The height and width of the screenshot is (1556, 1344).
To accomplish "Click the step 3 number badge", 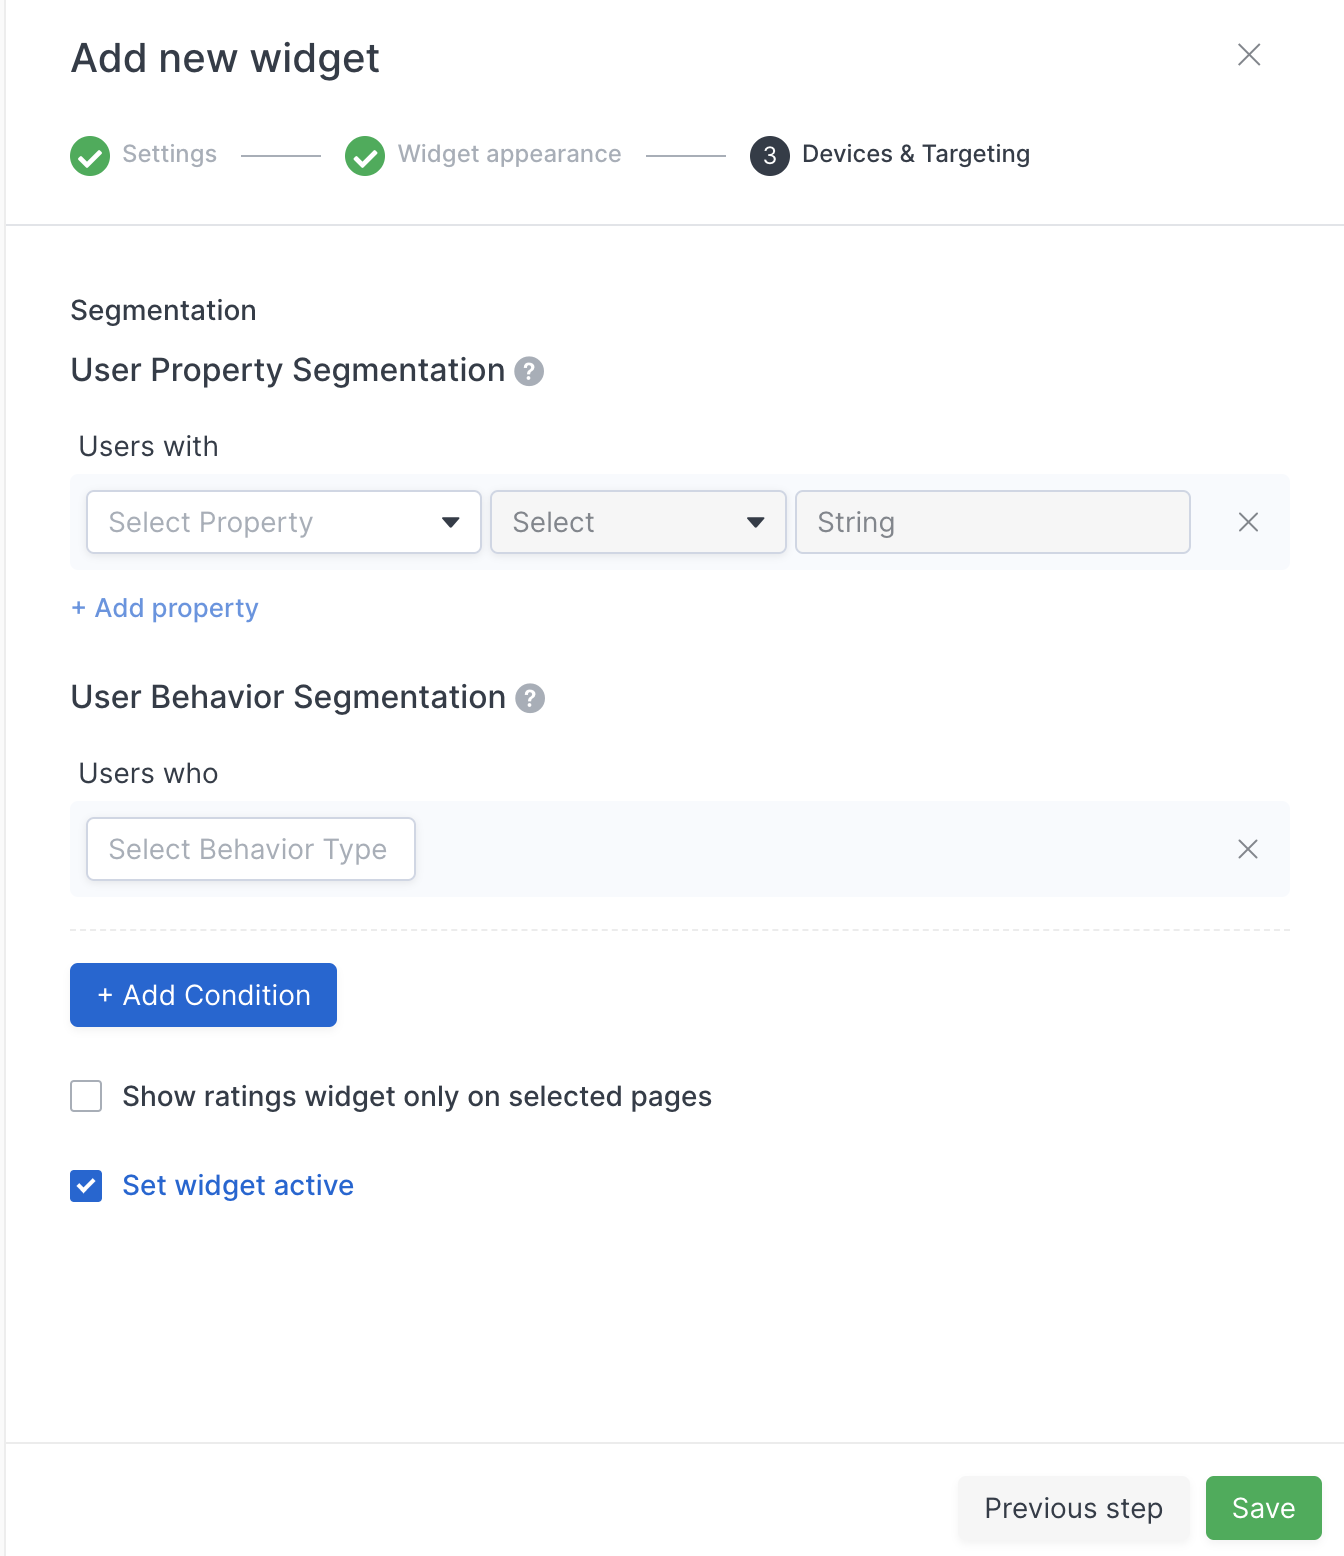I will click(x=770, y=155).
